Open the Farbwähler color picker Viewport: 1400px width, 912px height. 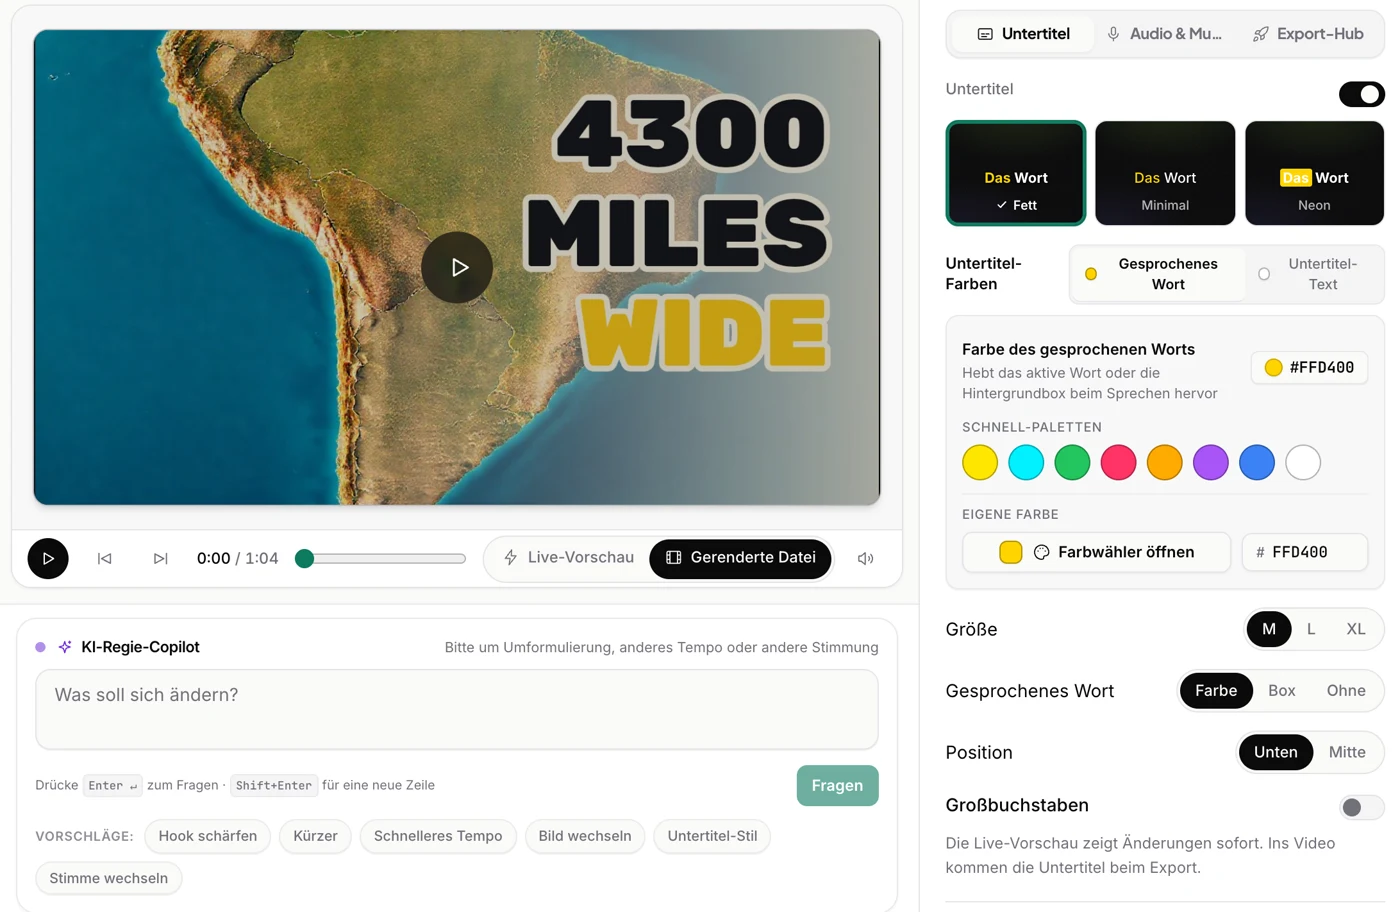tap(1096, 552)
